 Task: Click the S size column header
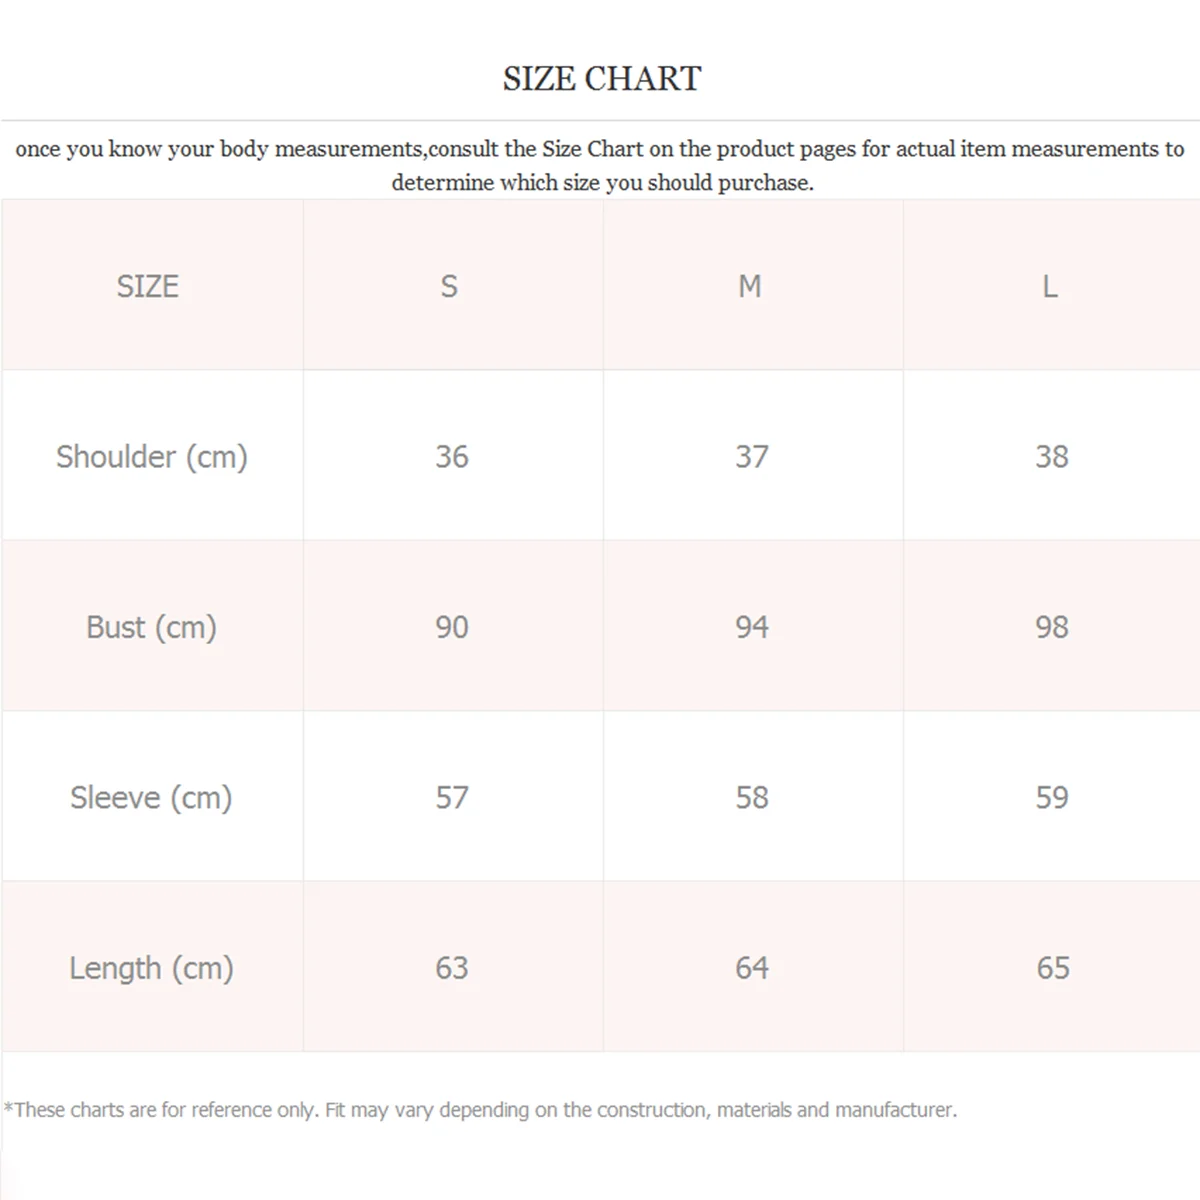click(x=449, y=287)
